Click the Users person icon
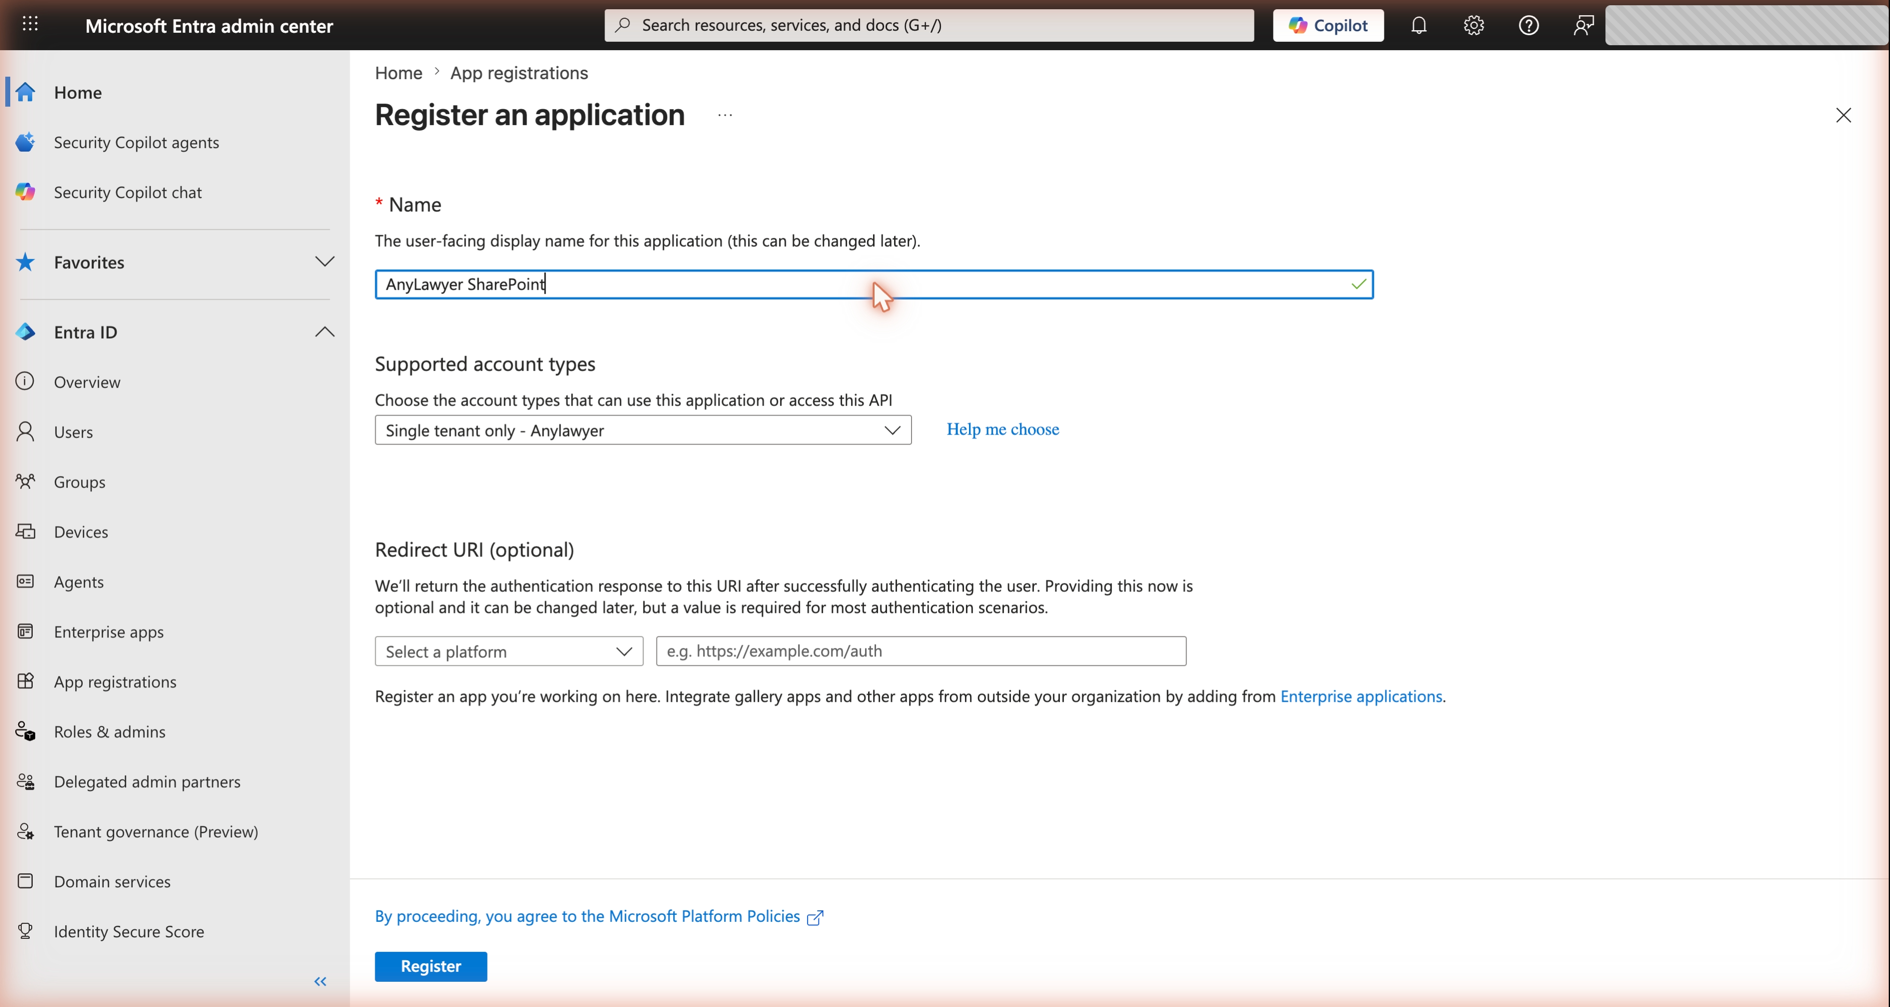1890x1007 pixels. 26,432
